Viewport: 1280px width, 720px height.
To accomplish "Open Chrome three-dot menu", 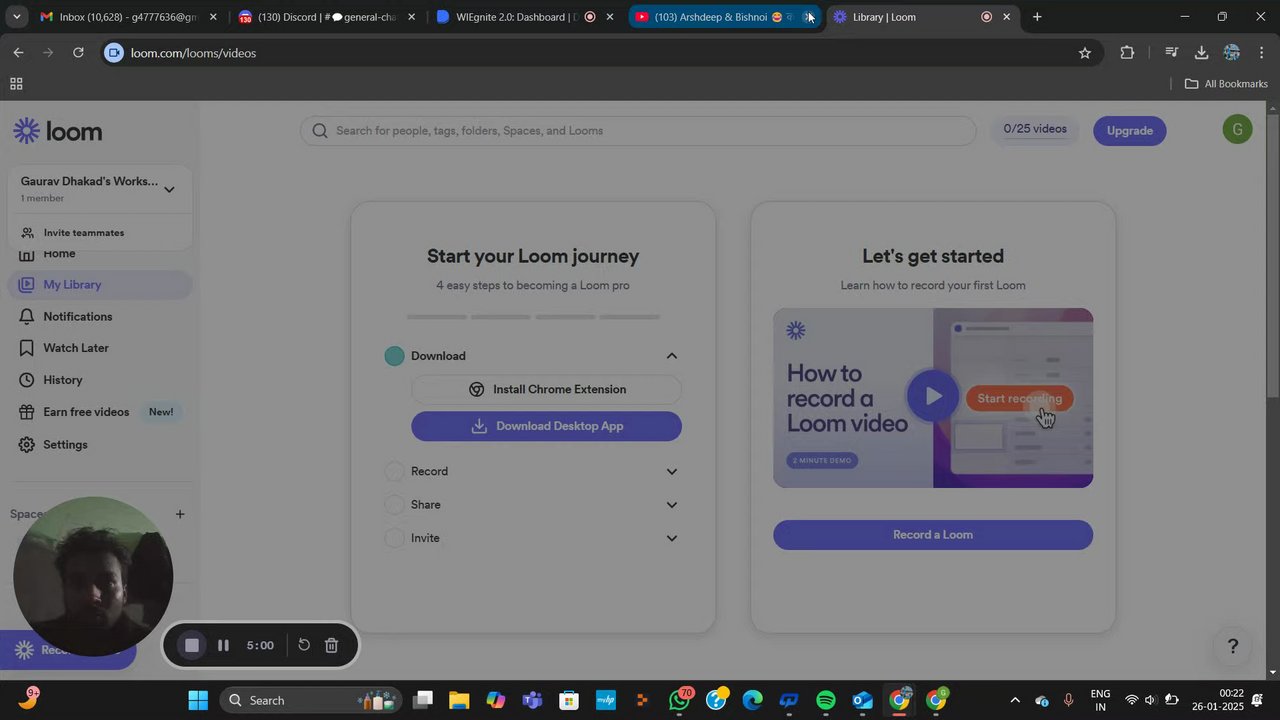I will [x=1262, y=53].
